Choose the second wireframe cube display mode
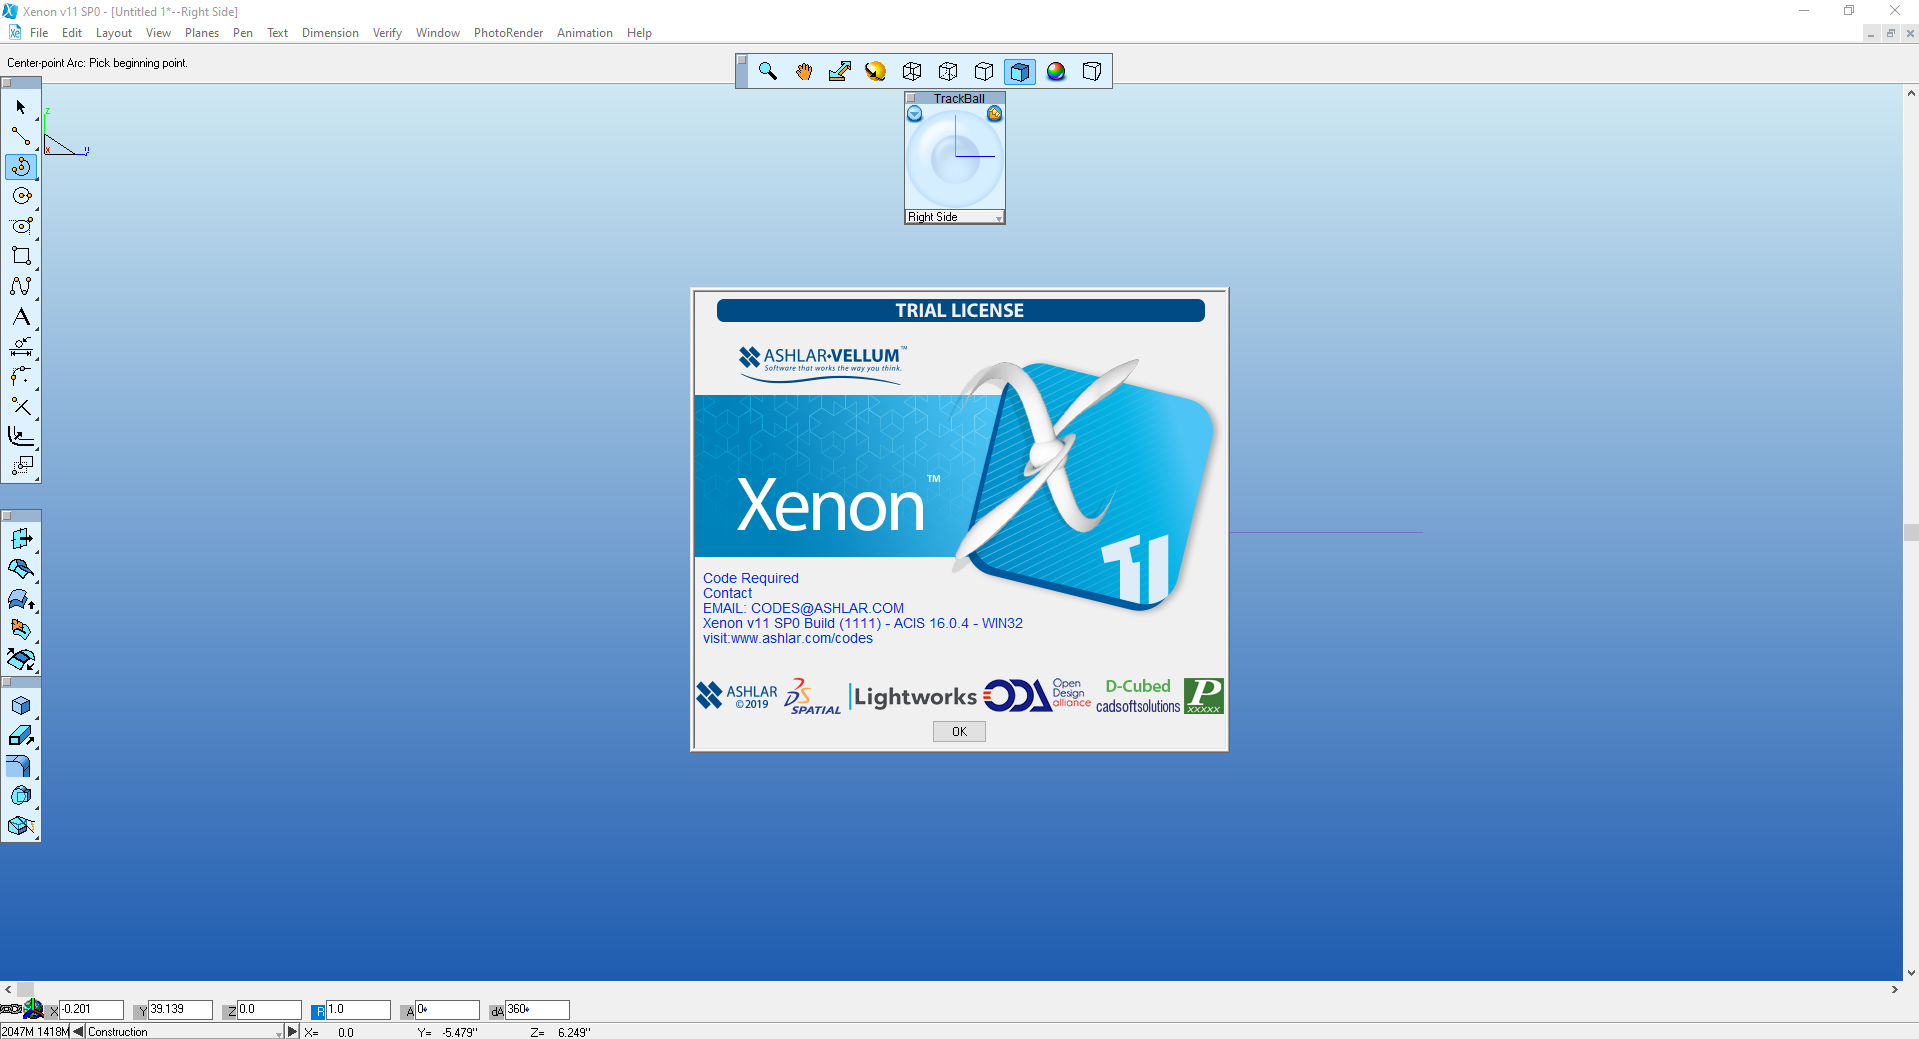This screenshot has height=1039, width=1919. pyautogui.click(x=948, y=71)
